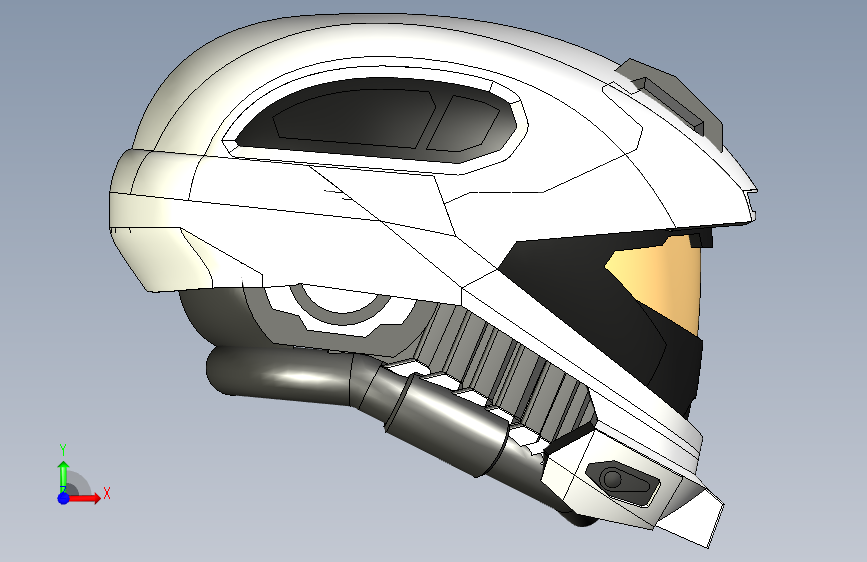867x562 pixels.
Task: Click the green Y axis arrow of the triad
Action: click(64, 476)
